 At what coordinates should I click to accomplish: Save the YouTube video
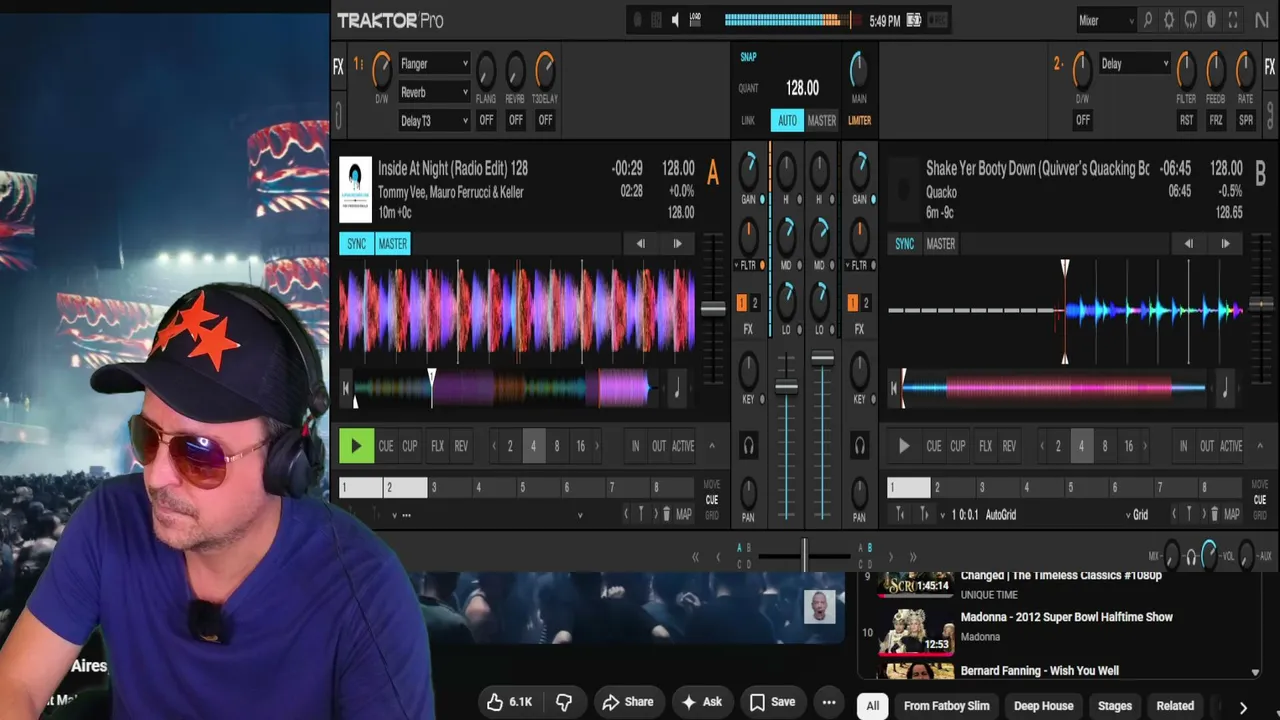pyautogui.click(x=773, y=702)
